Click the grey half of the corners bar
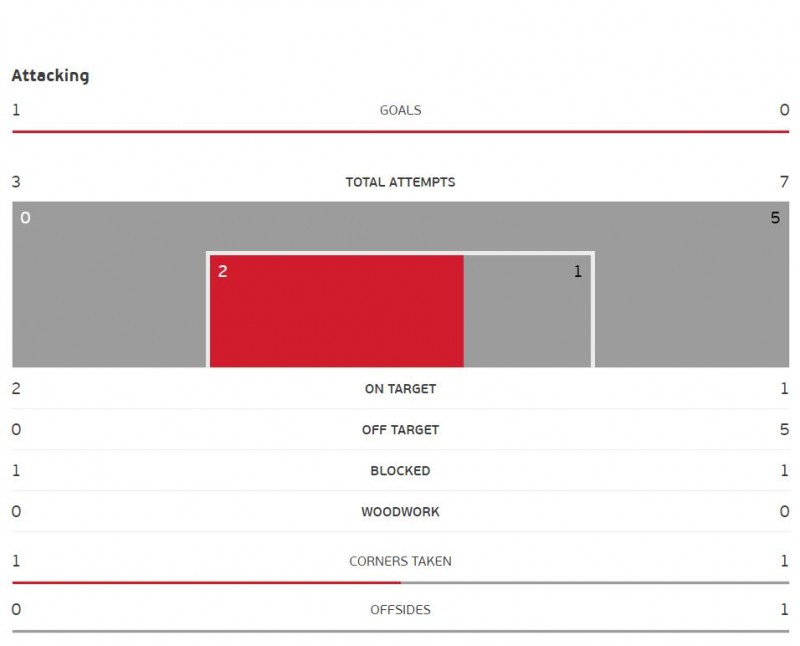 point(595,582)
